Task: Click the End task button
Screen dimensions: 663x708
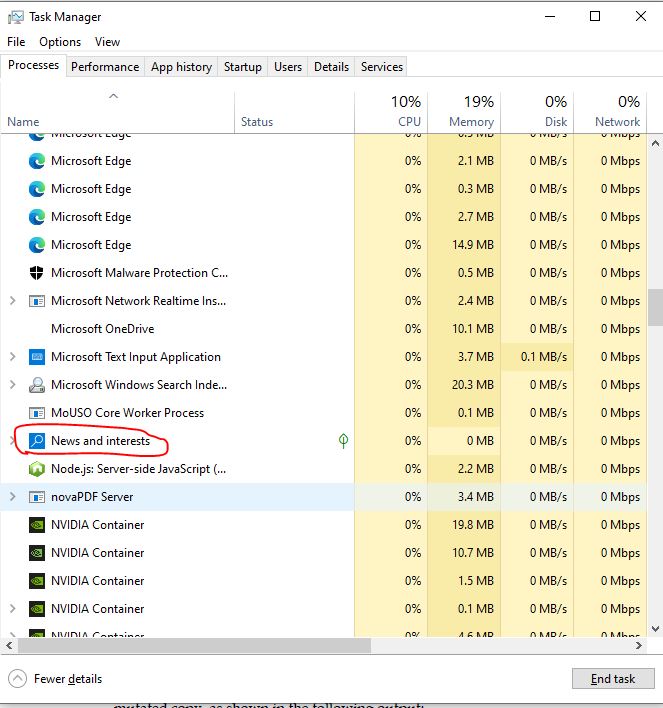Action: point(613,679)
